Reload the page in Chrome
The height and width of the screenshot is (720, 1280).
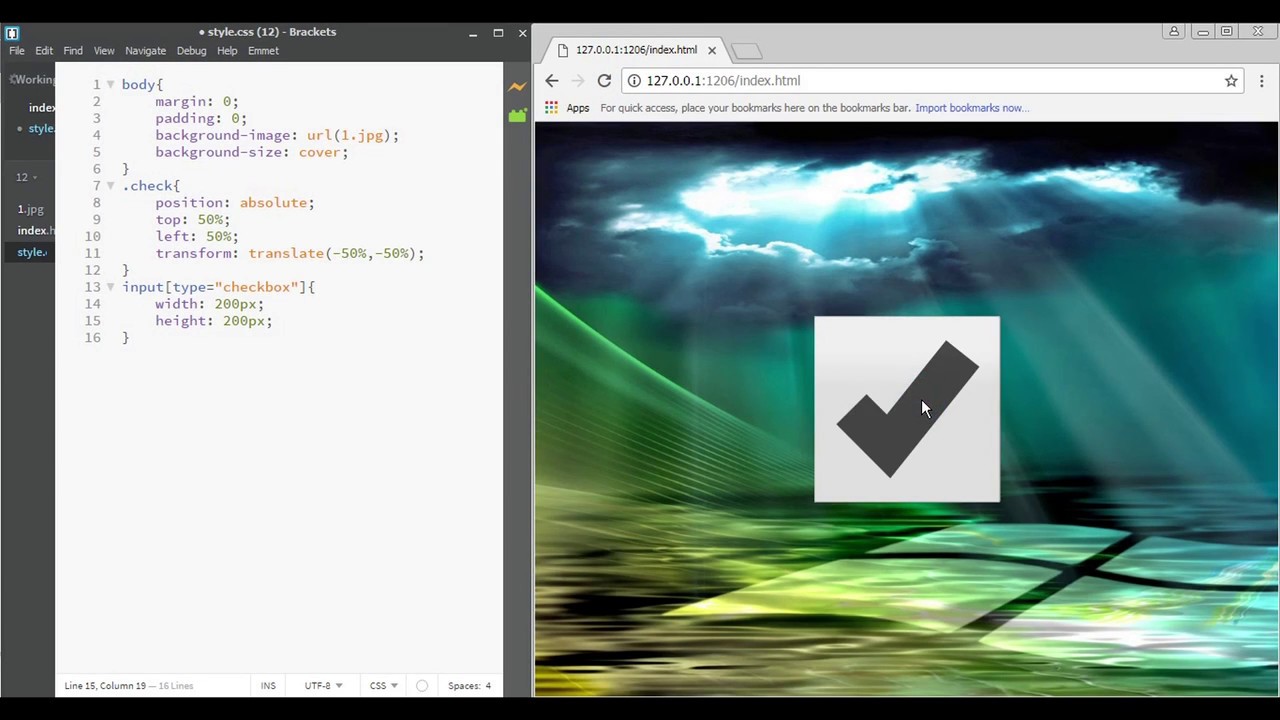pos(604,81)
